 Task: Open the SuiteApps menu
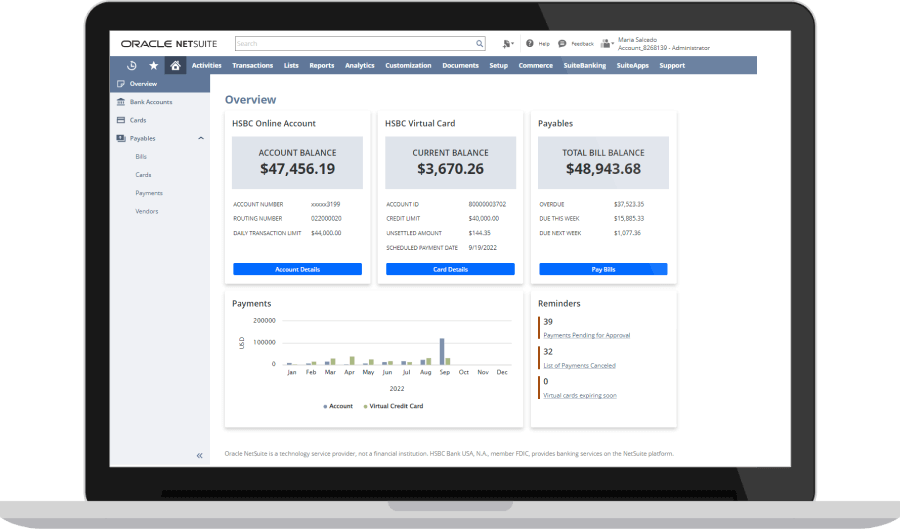coord(633,65)
